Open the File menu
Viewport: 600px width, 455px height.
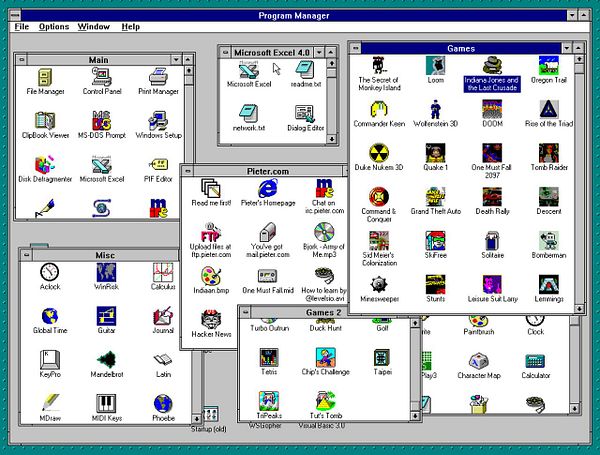click(22, 27)
